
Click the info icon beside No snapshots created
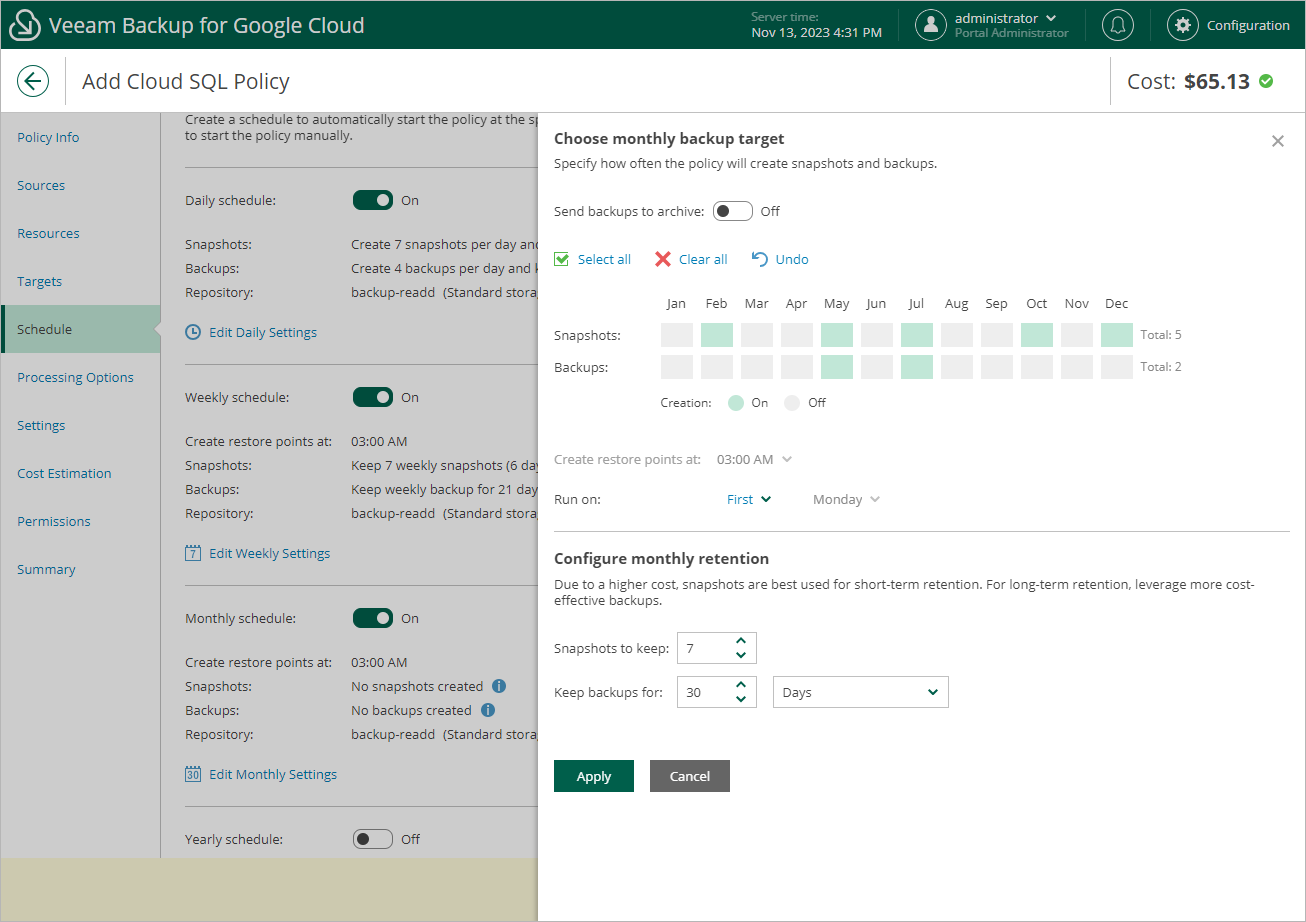[499, 686]
